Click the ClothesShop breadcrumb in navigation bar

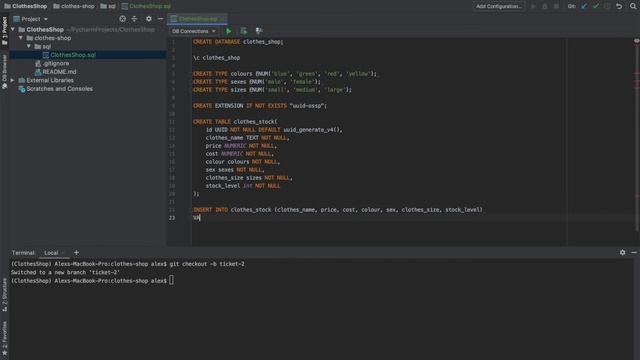coord(25,6)
